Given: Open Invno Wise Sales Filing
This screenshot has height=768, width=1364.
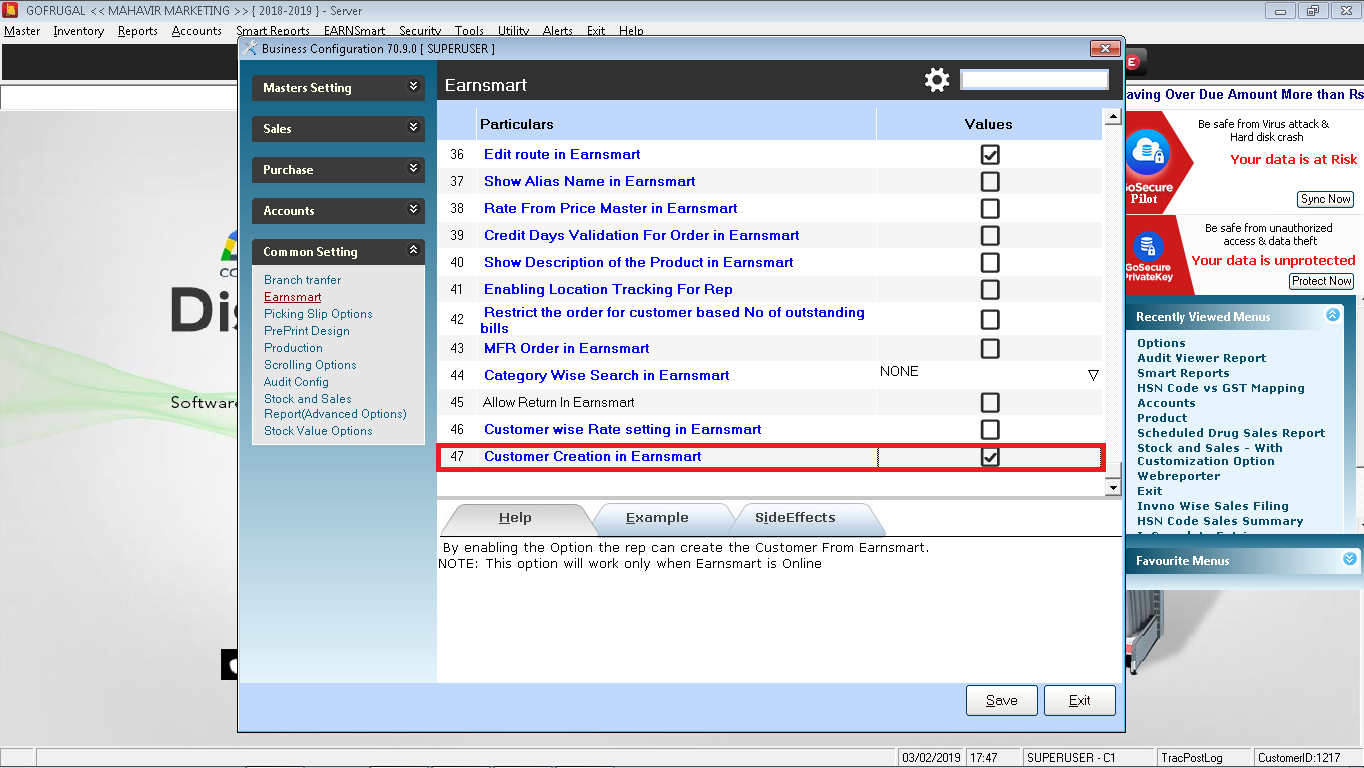Looking at the screenshot, I should coord(1213,506).
